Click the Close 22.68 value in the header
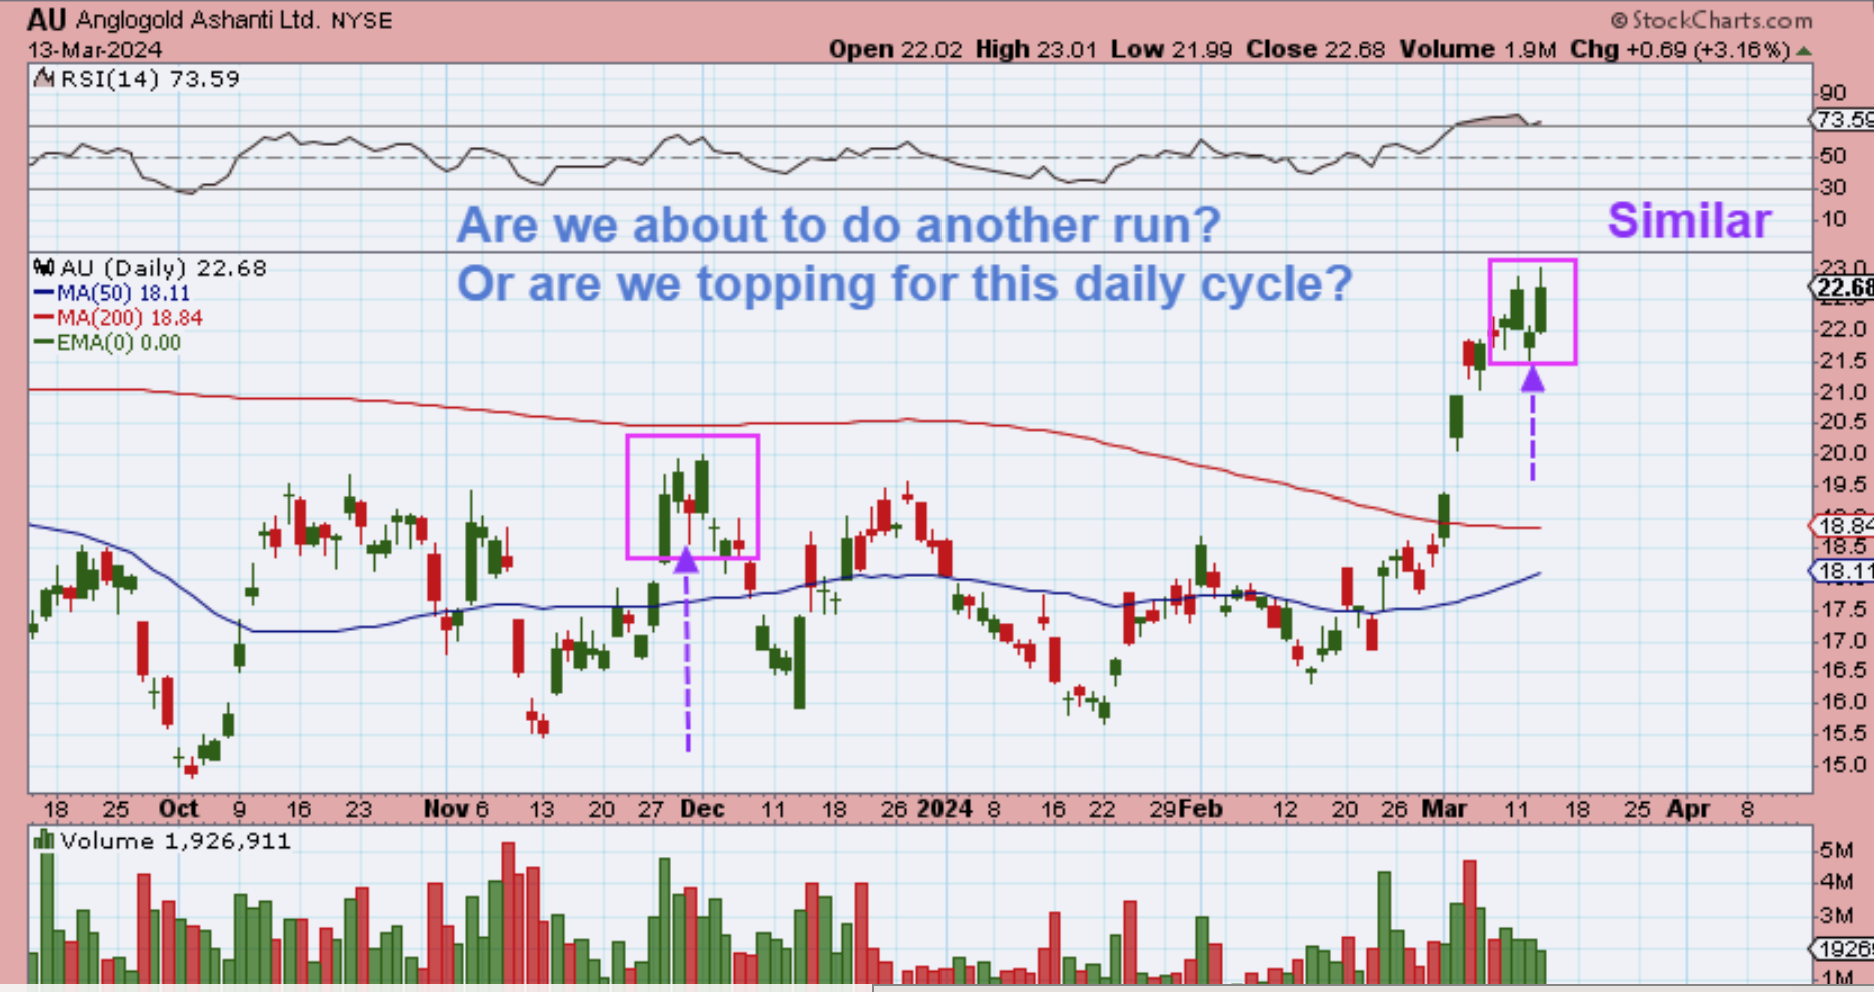 tap(1316, 49)
